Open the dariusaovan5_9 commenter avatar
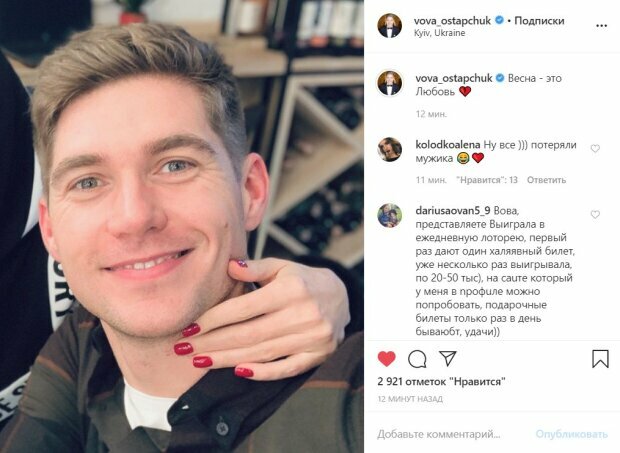The width and height of the screenshot is (620, 453). 389,215
